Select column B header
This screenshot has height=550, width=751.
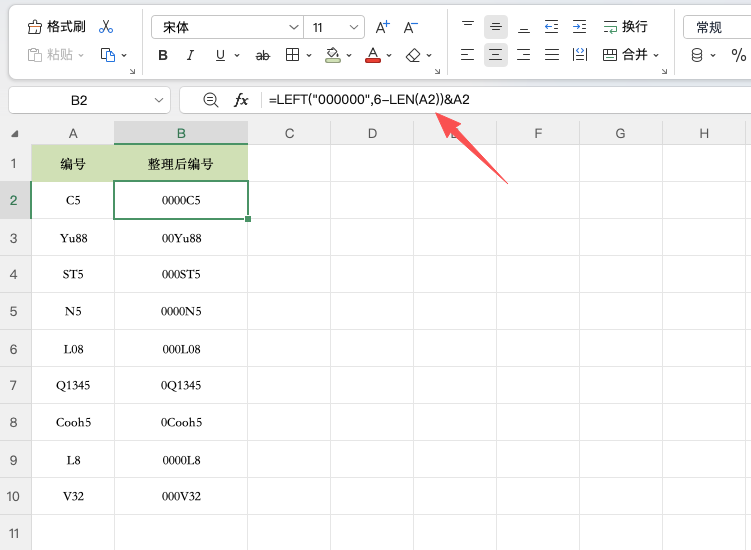(181, 133)
